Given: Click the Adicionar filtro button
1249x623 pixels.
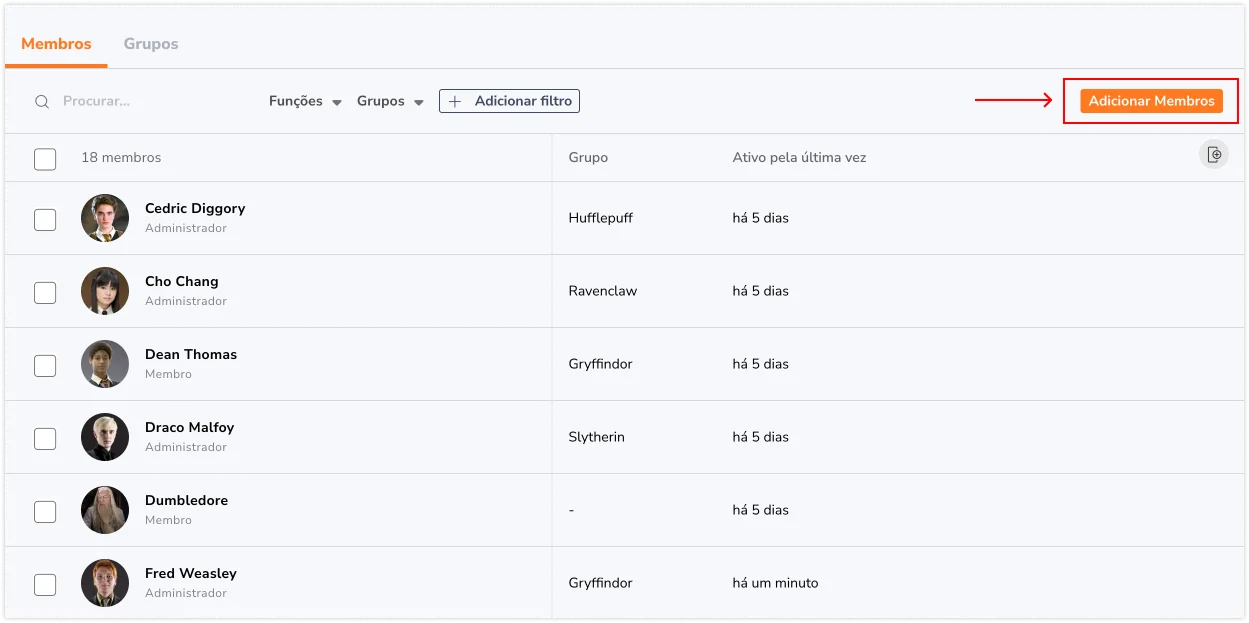Looking at the screenshot, I should pos(509,101).
